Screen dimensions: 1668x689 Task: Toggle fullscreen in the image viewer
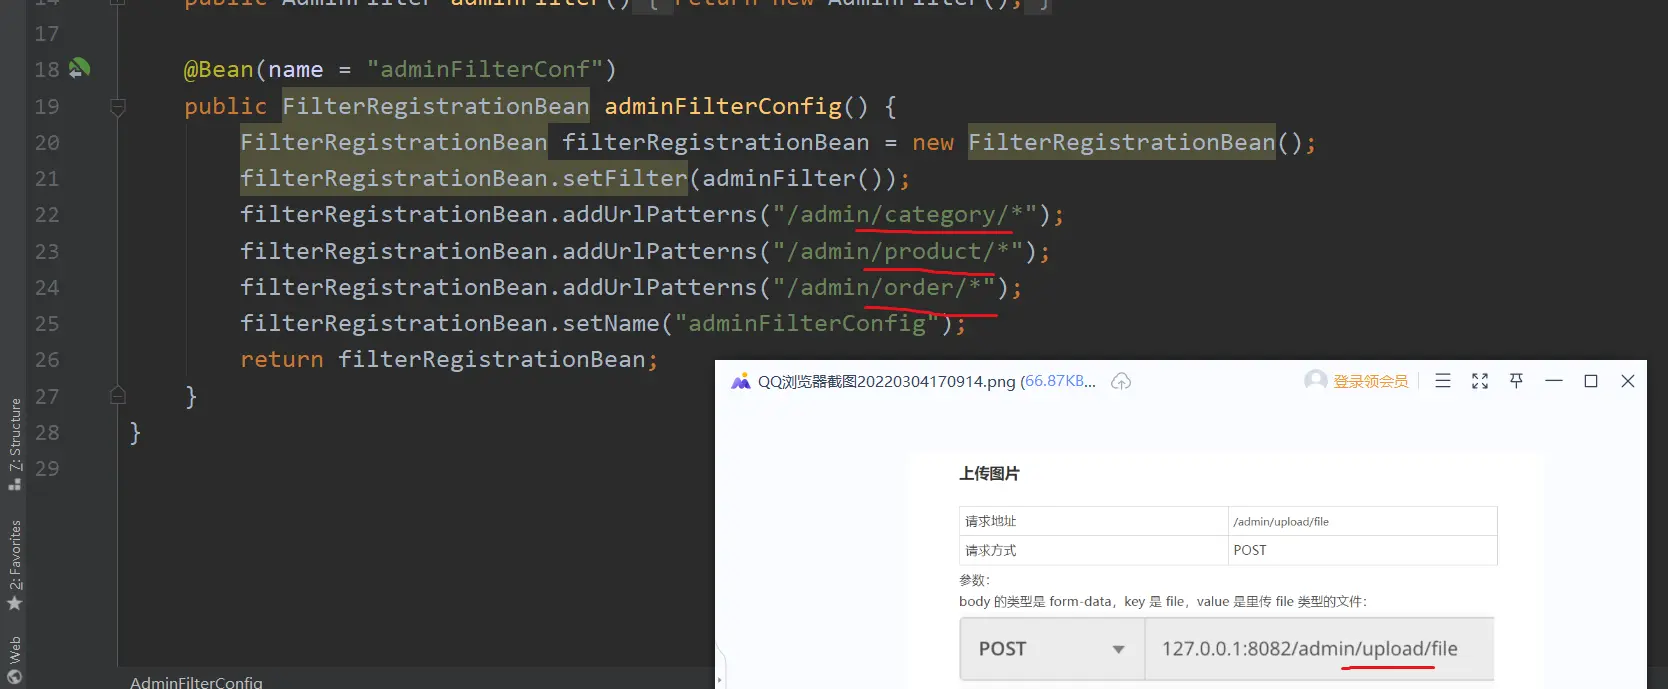coord(1480,381)
